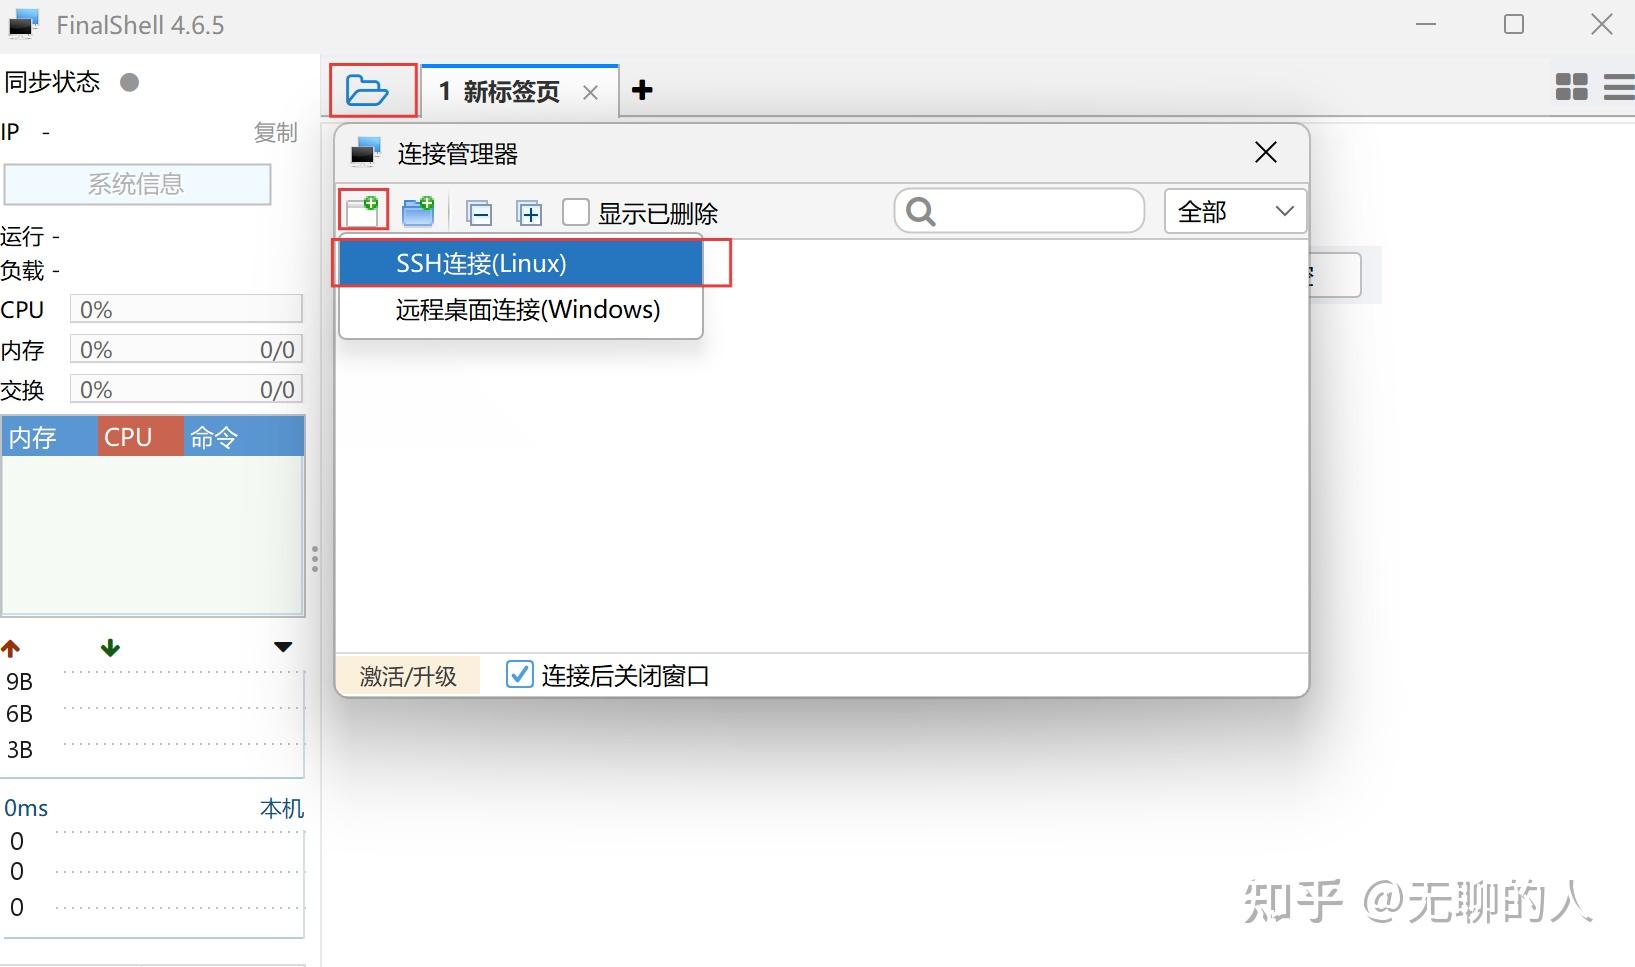Click the FinalShell title bar app icon
The image size is (1635, 967).
pyautogui.click(x=24, y=23)
